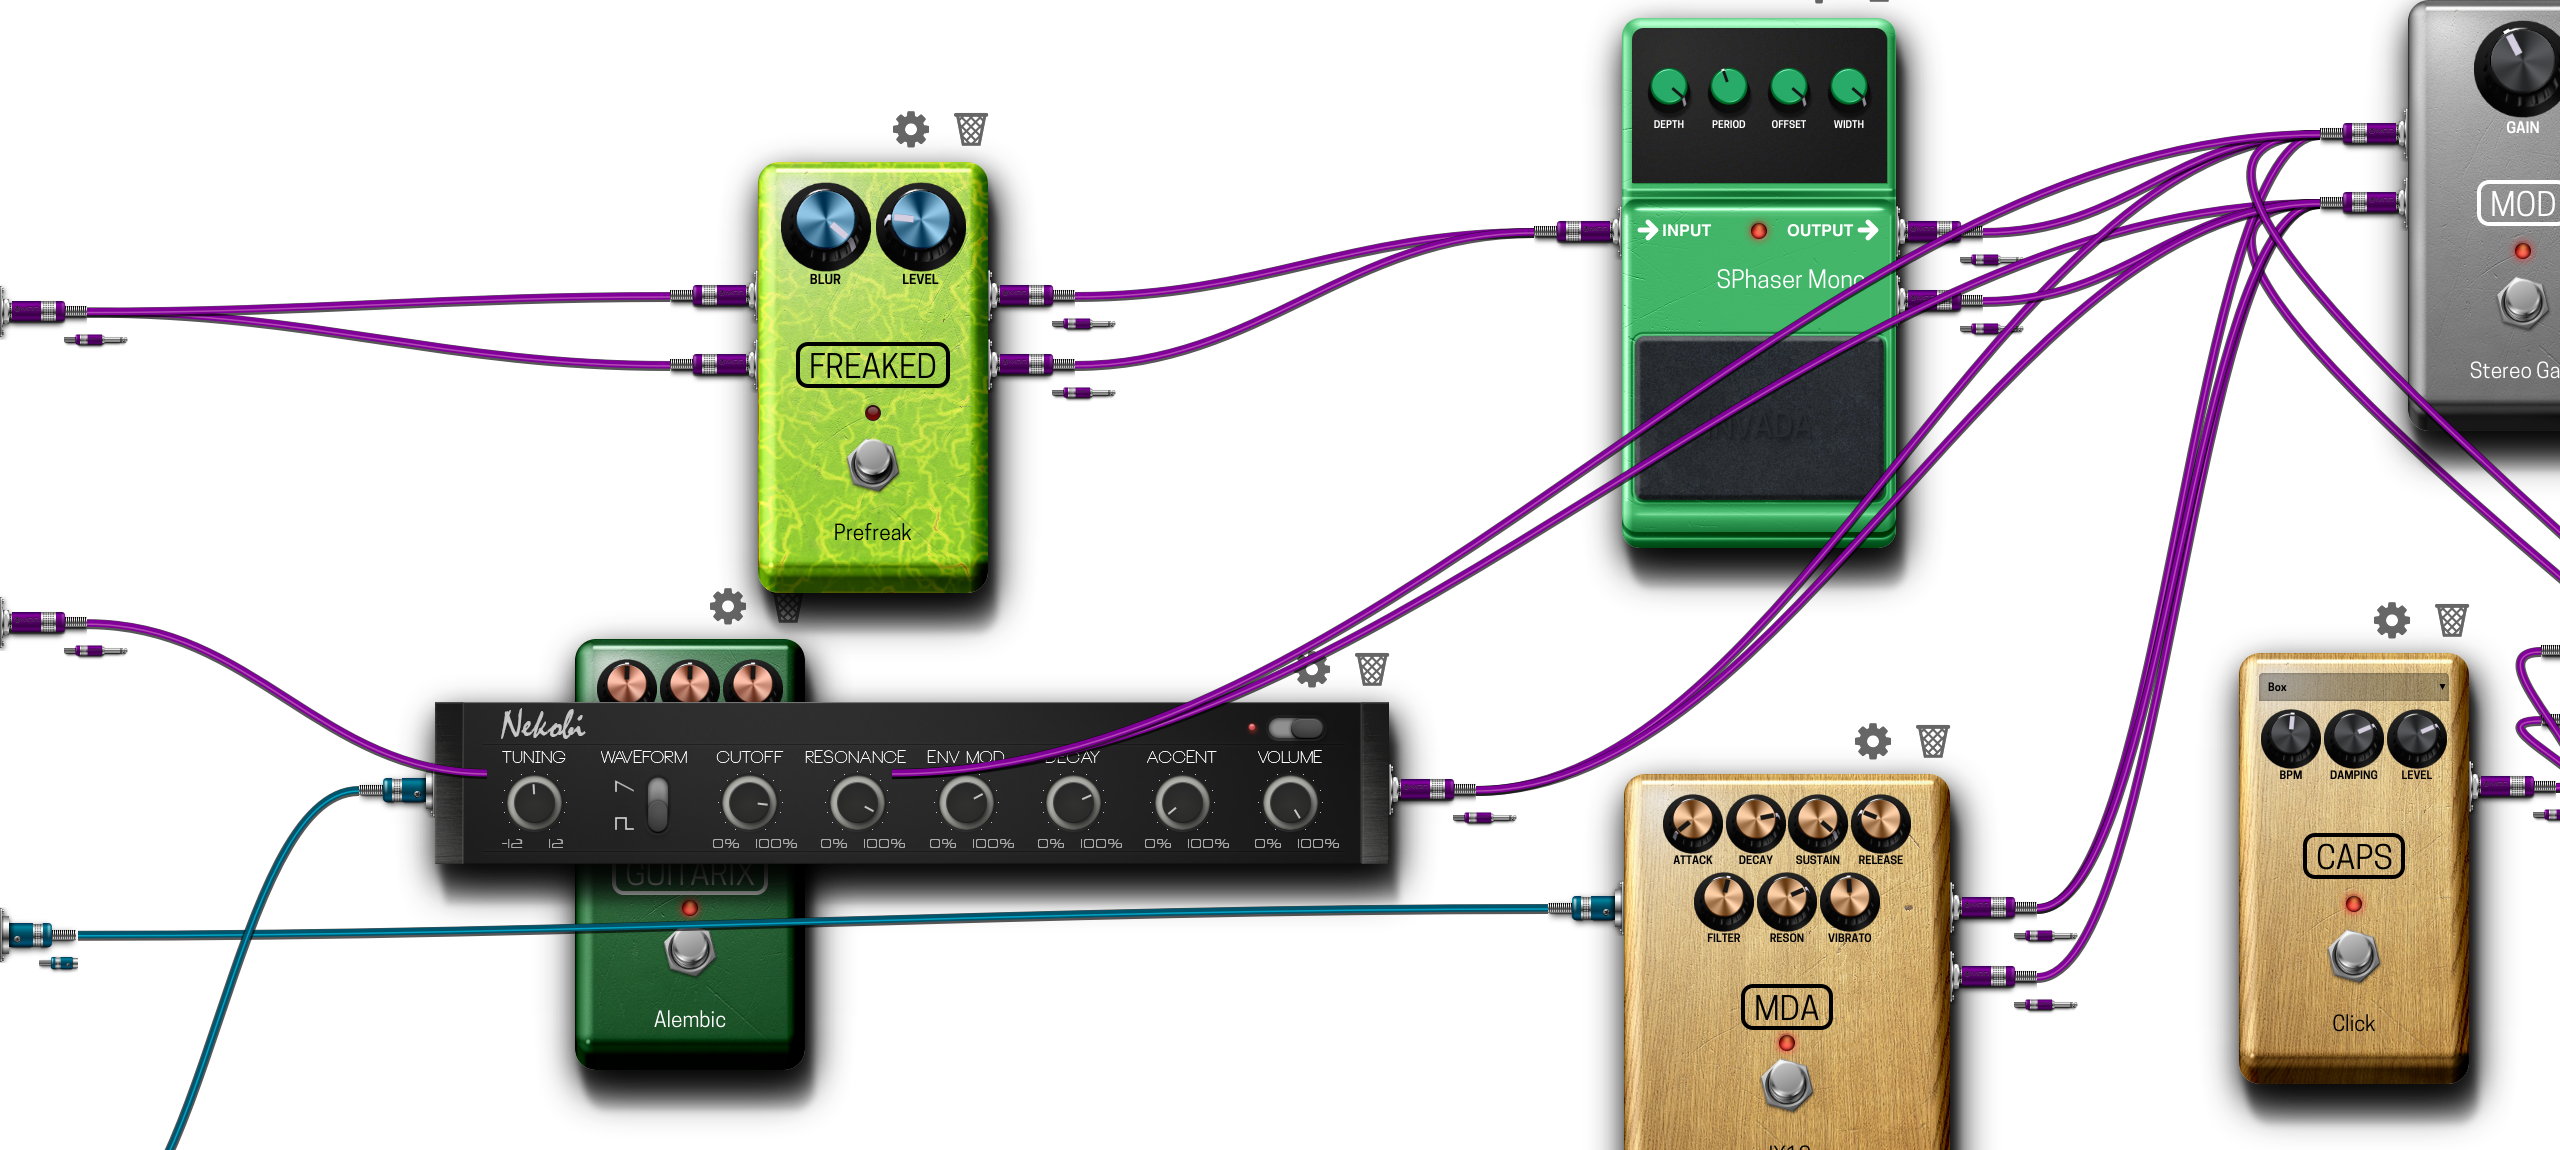The width and height of the screenshot is (2560, 1150).
Task: Bypass the MDA pedal via footswitch
Action: tap(1786, 1085)
